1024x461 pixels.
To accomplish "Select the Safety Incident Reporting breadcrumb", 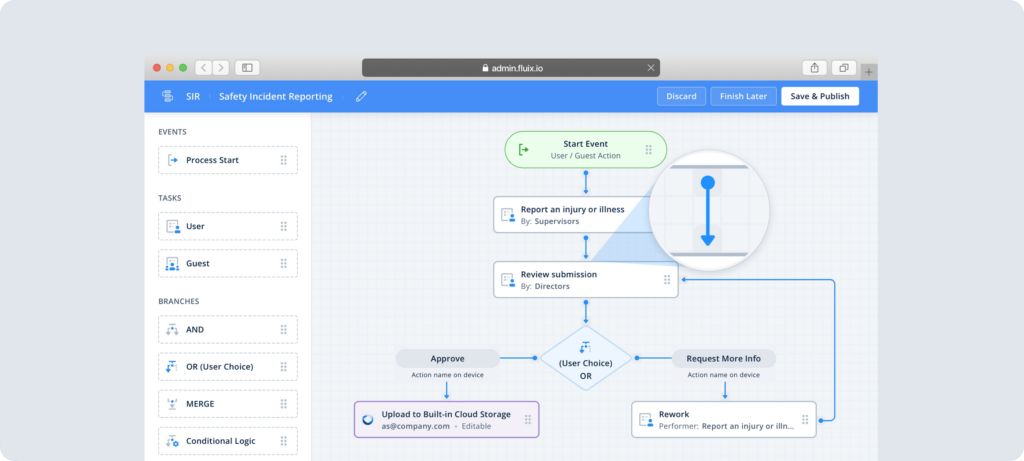I will click(x=276, y=96).
